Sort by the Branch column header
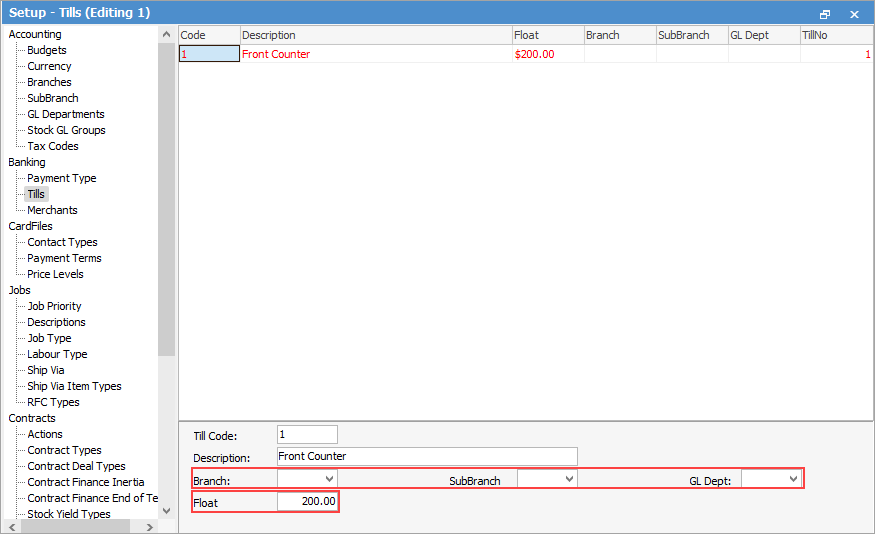This screenshot has height=534, width=875. click(x=620, y=35)
